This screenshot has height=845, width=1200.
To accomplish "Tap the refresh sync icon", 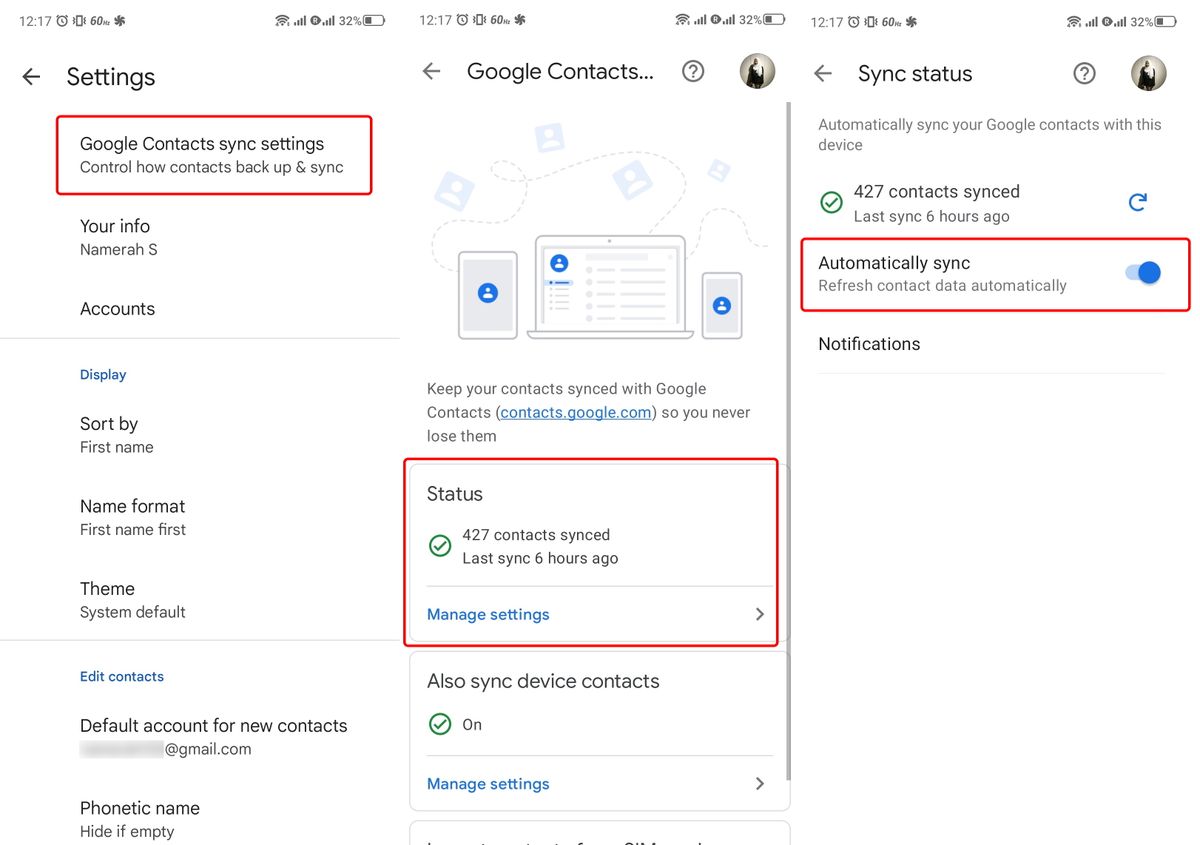I will pyautogui.click(x=1137, y=203).
